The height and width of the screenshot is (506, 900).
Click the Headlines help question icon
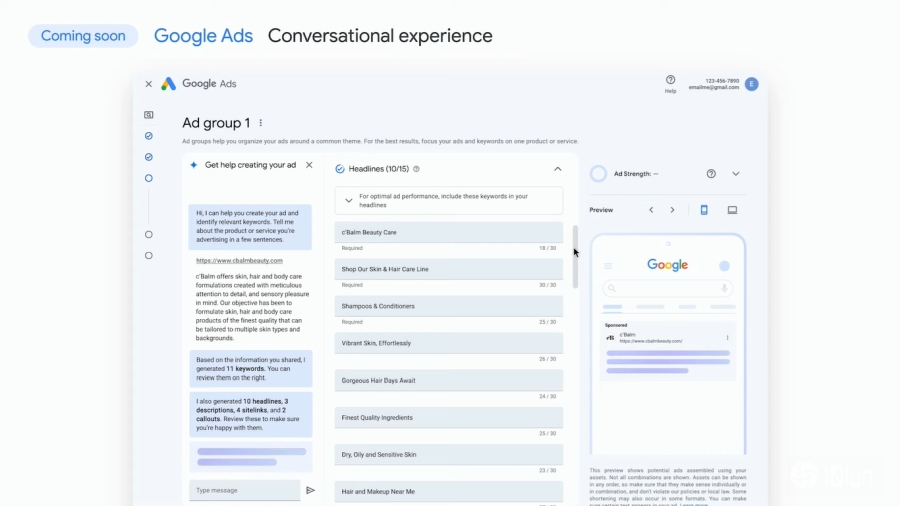(x=417, y=169)
